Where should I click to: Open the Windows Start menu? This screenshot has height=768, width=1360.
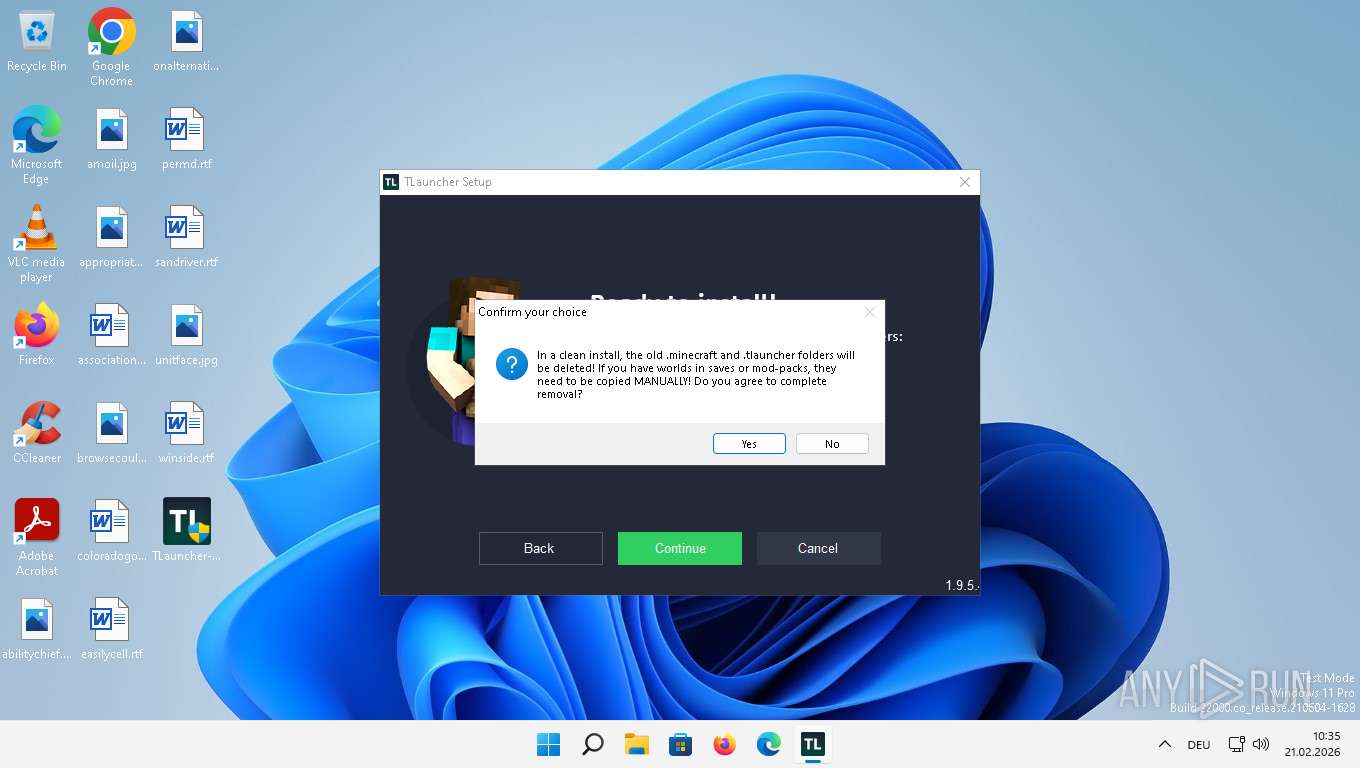[x=548, y=744]
